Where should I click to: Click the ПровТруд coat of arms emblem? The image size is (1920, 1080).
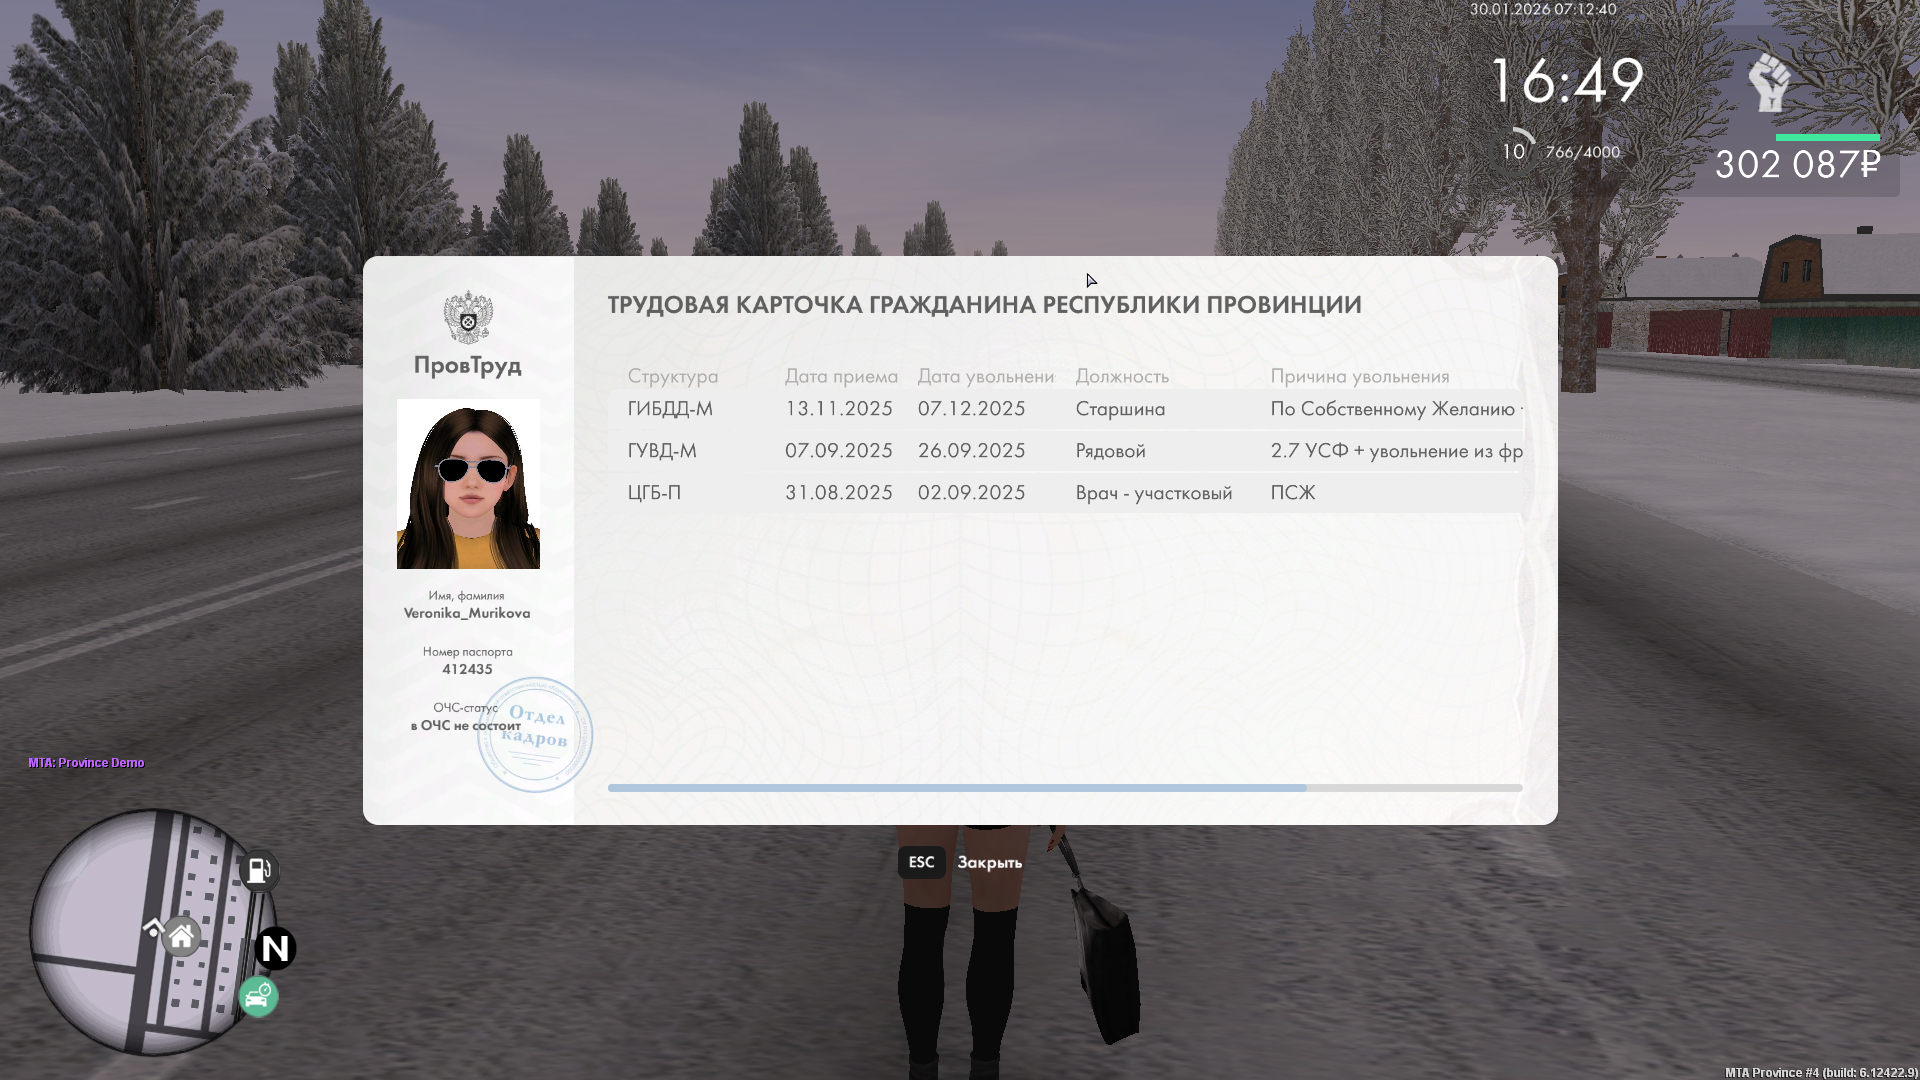pos(468,317)
